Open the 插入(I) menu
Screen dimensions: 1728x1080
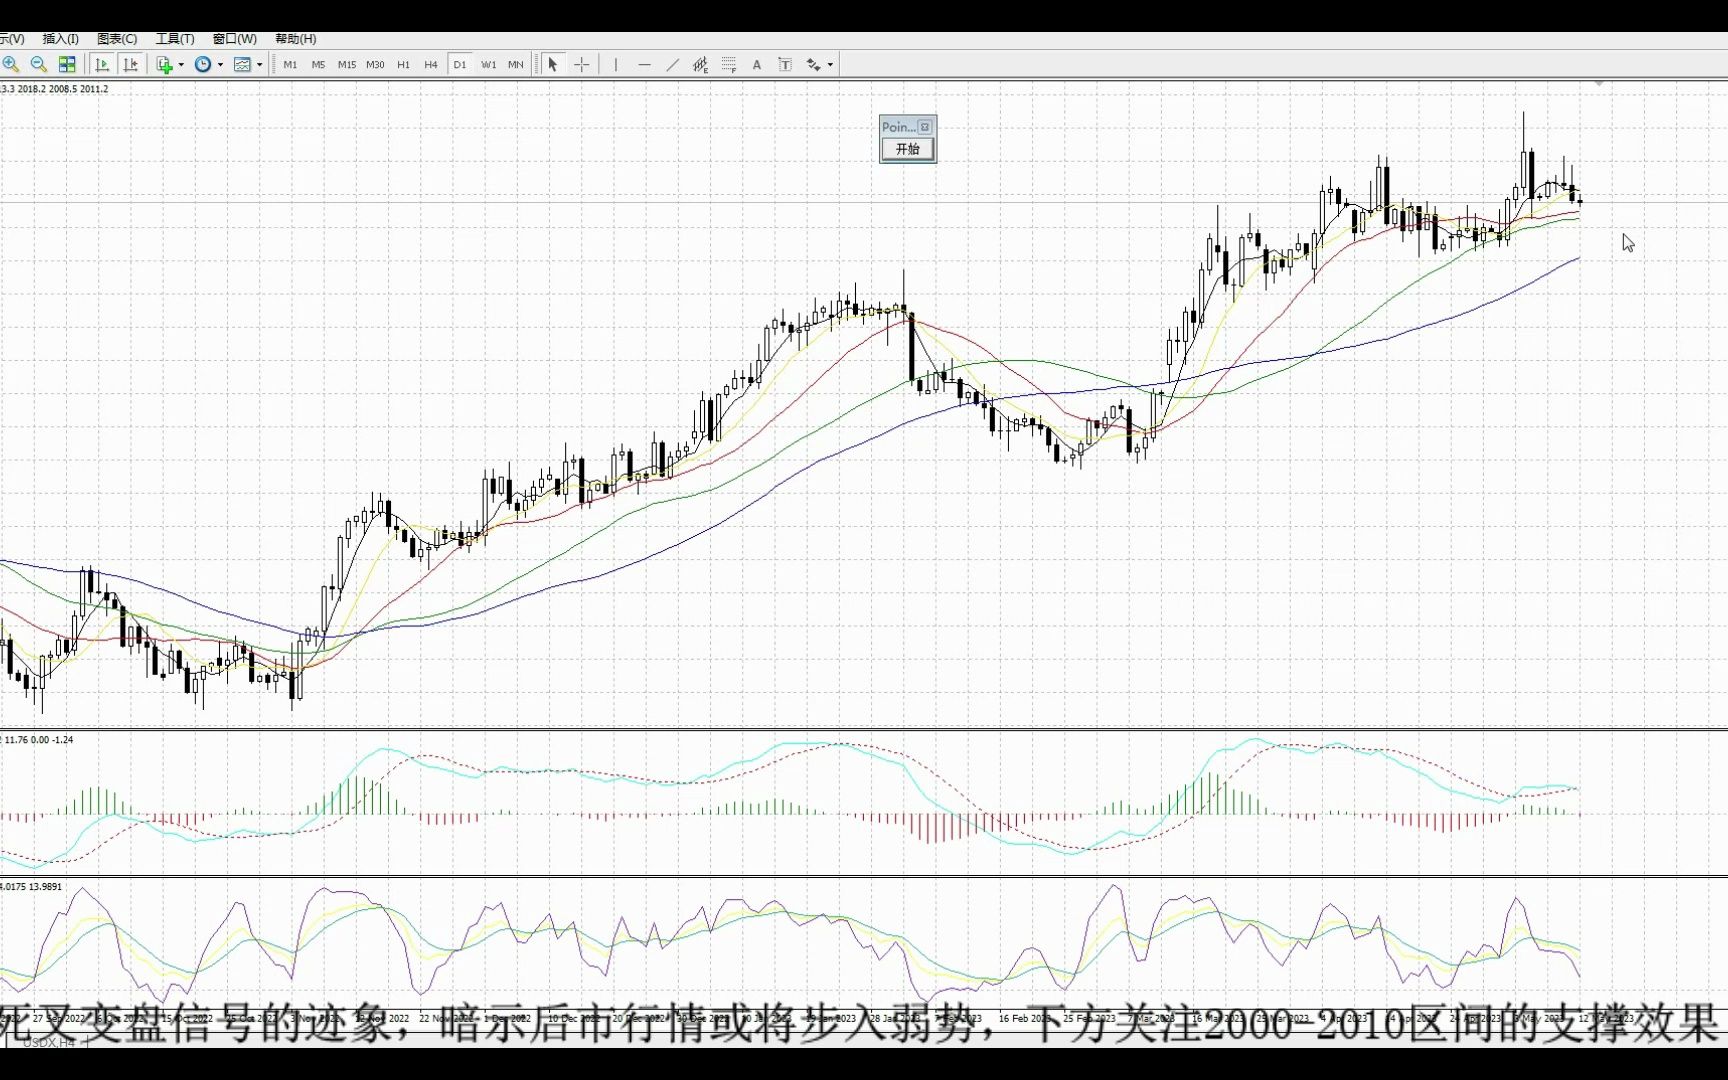tap(60, 39)
